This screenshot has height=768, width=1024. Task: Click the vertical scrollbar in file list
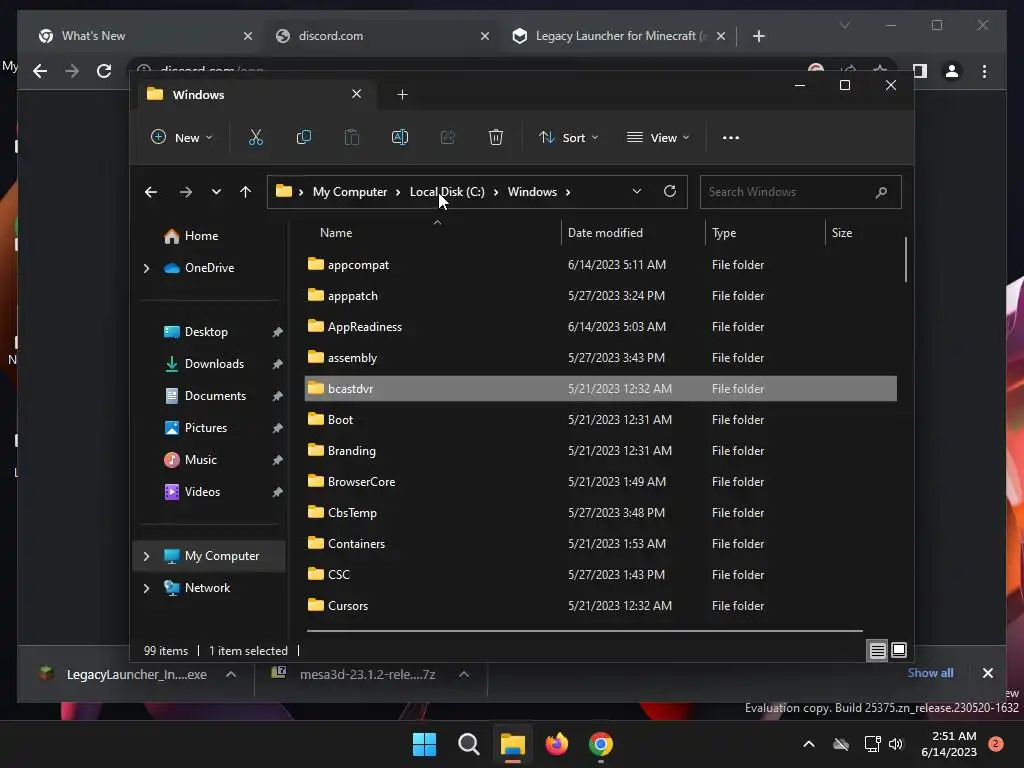click(x=906, y=259)
